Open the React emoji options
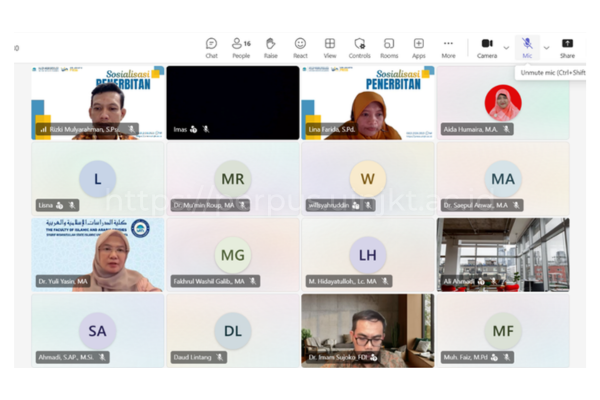The image size is (600, 400). (300, 48)
